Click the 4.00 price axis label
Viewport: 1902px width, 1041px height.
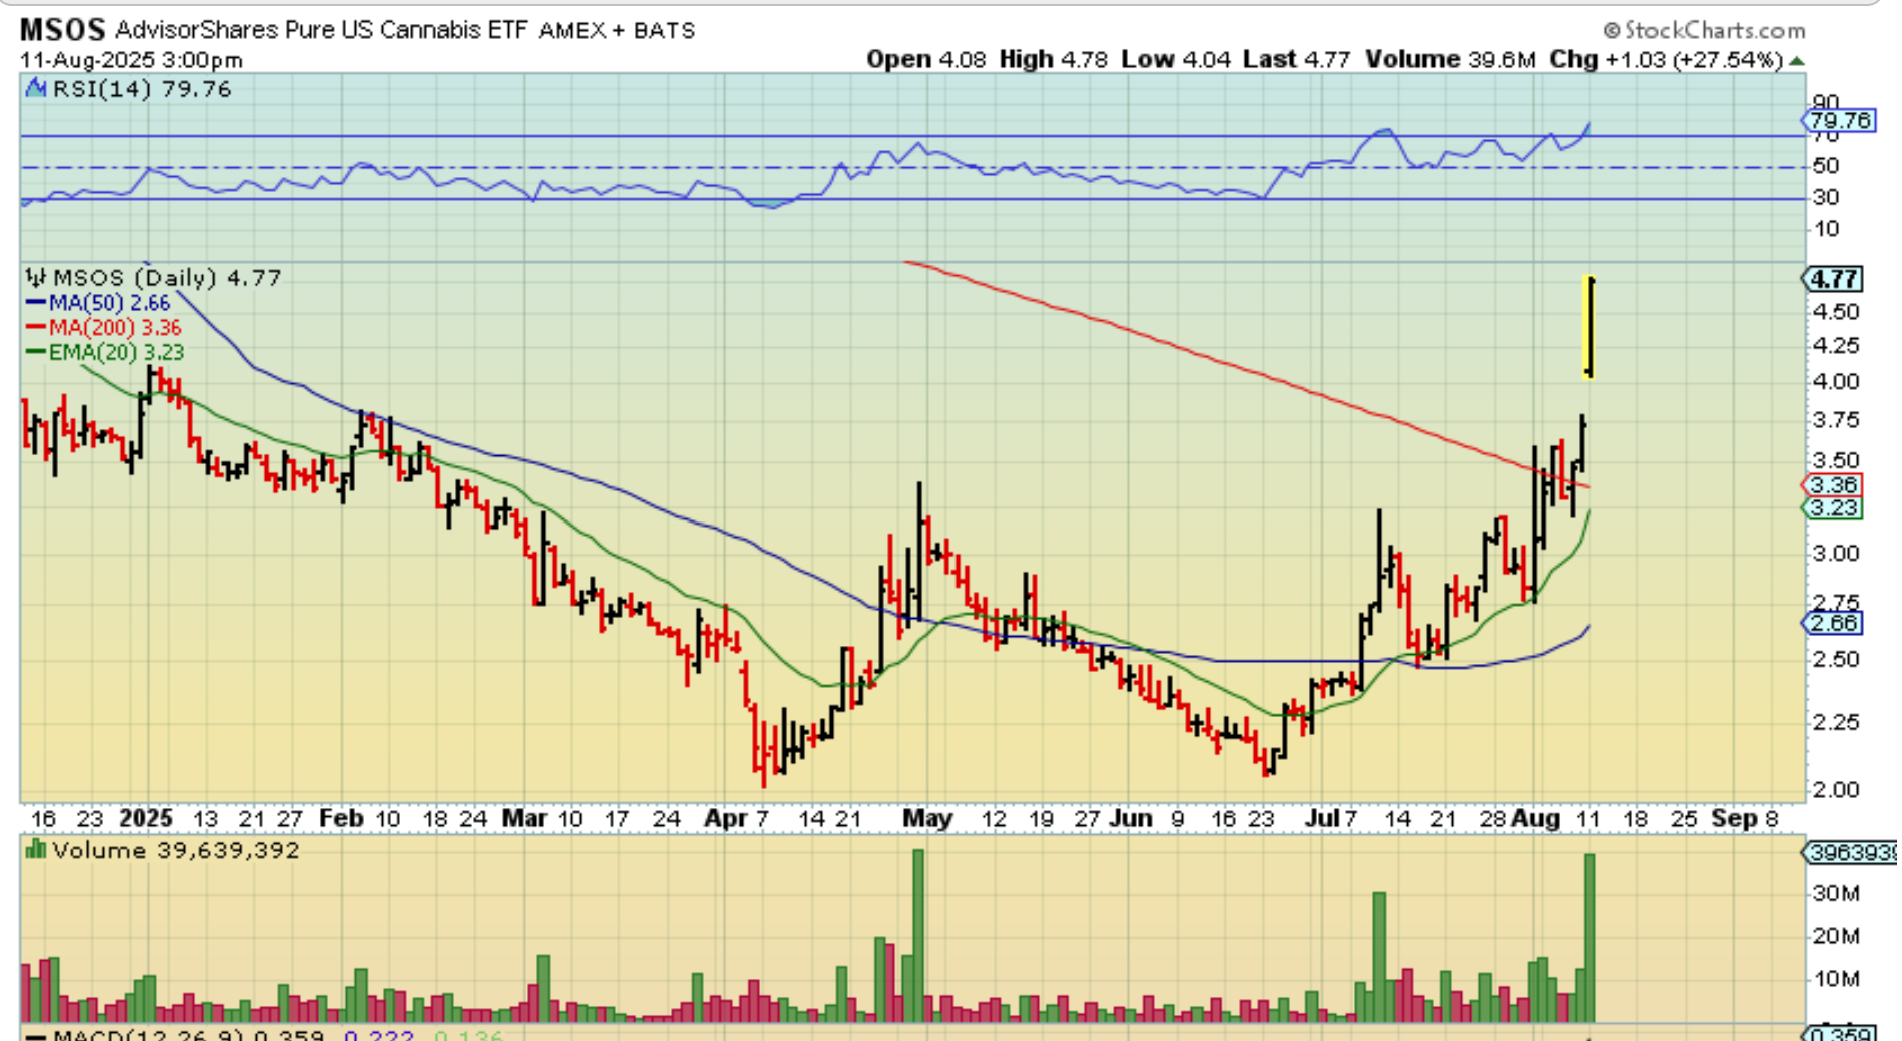(1837, 382)
